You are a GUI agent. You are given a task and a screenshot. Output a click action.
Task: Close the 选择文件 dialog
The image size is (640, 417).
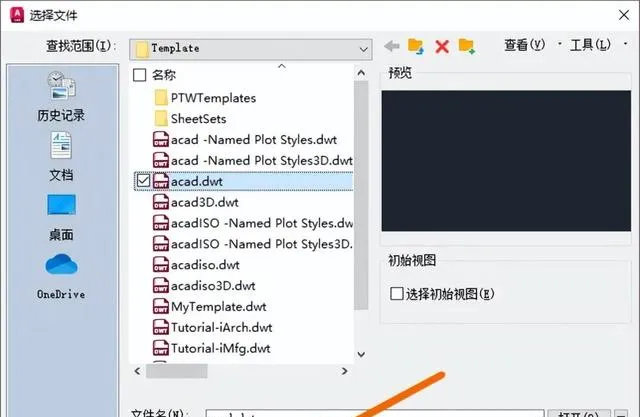pyautogui.click(x=624, y=15)
